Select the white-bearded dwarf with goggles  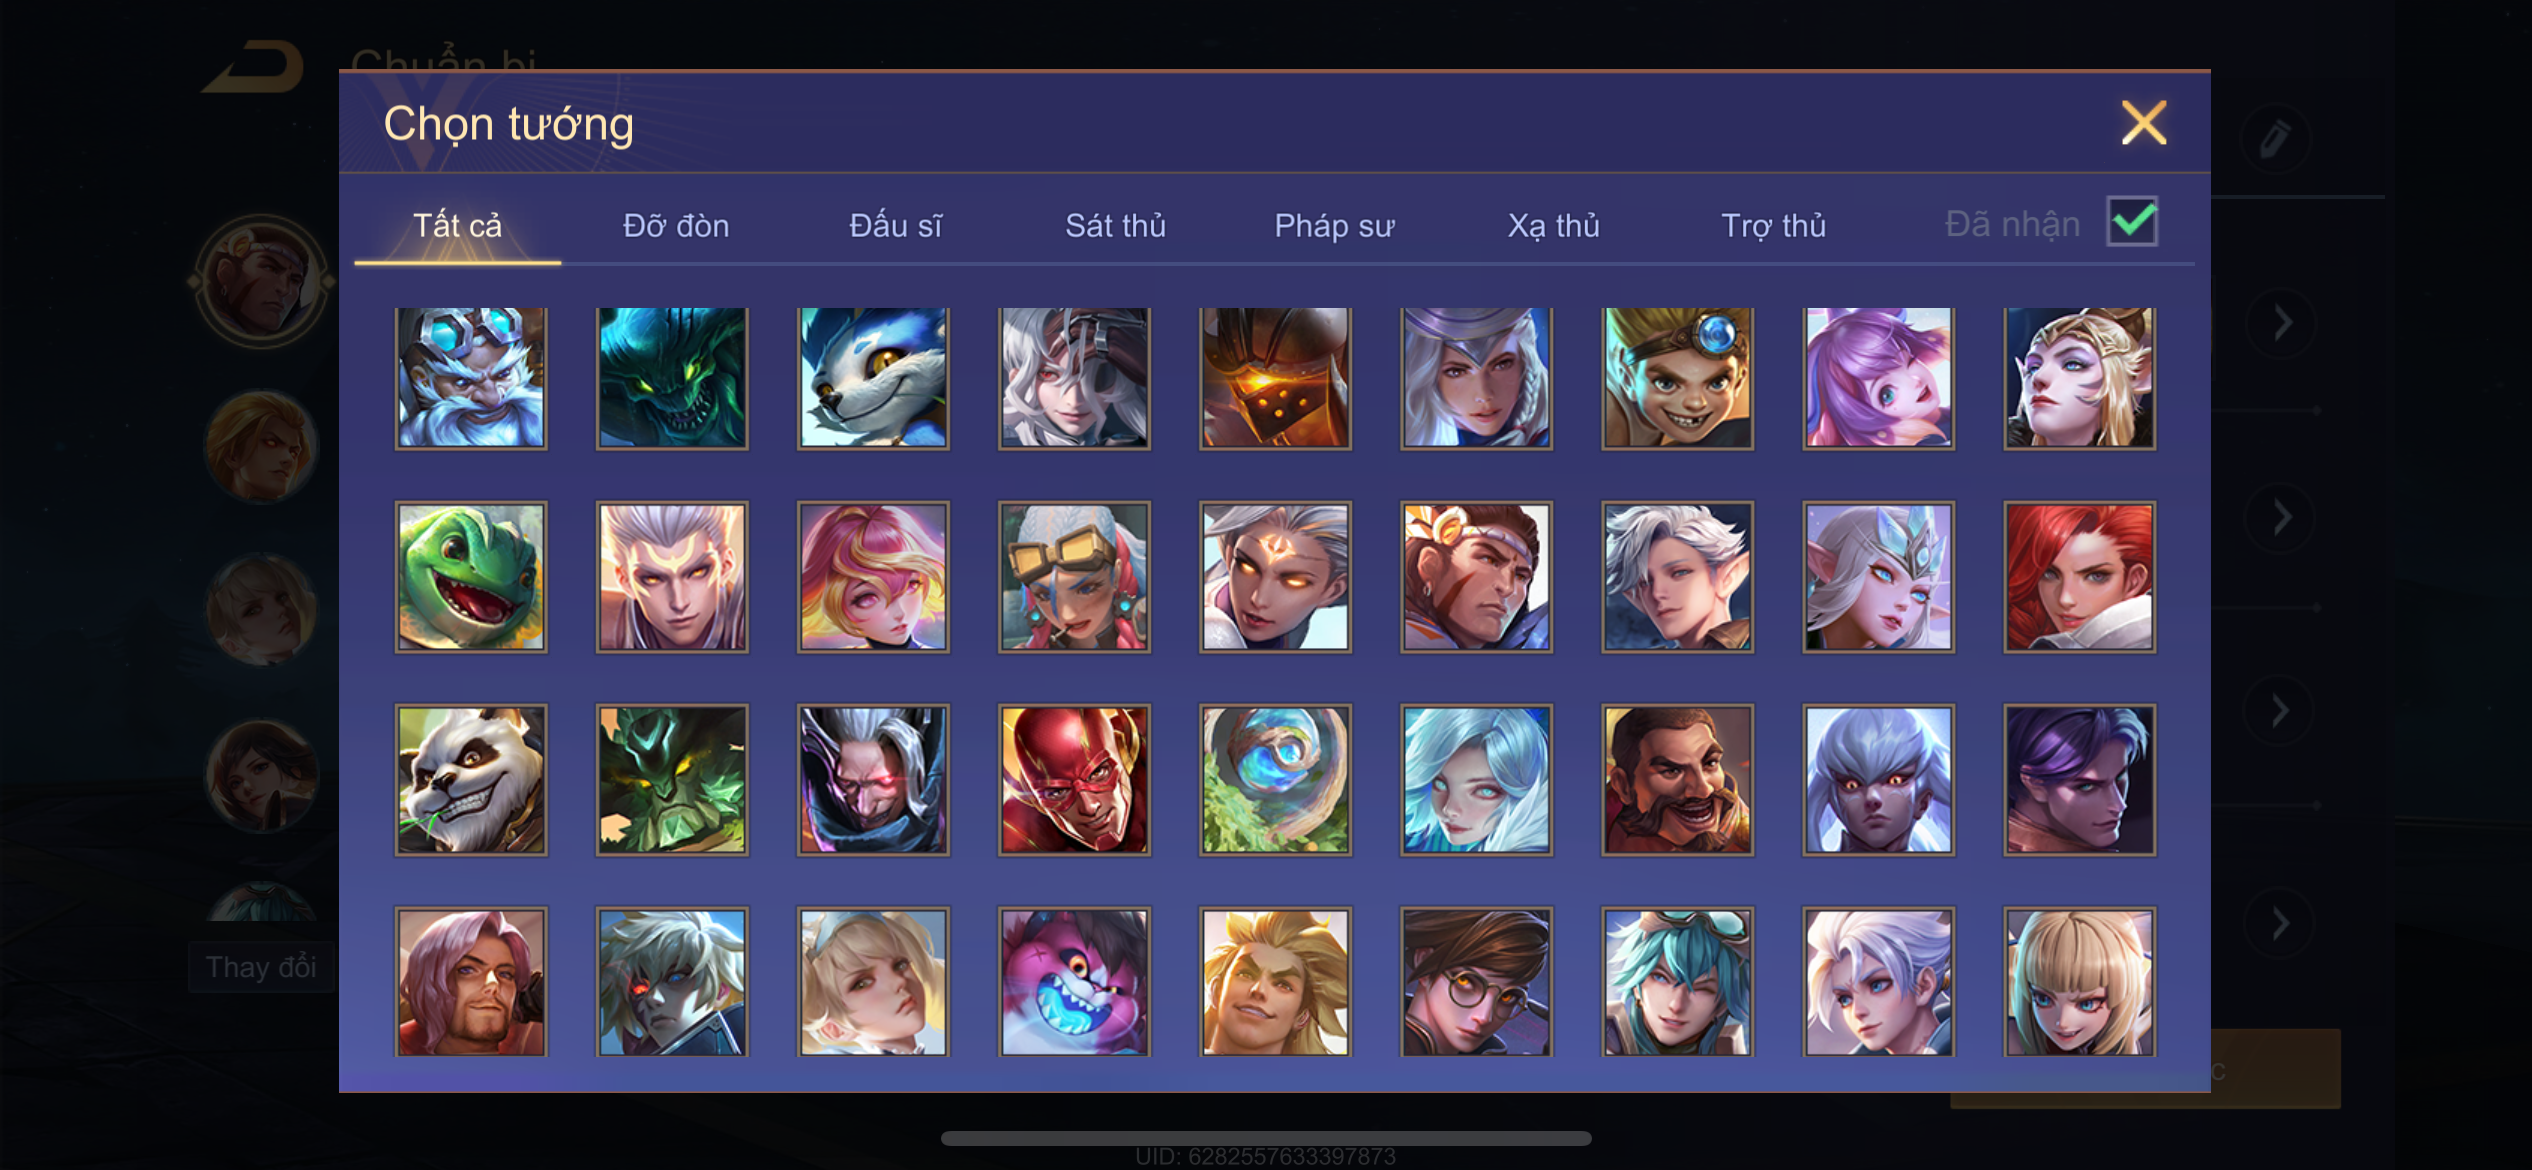pyautogui.click(x=471, y=377)
